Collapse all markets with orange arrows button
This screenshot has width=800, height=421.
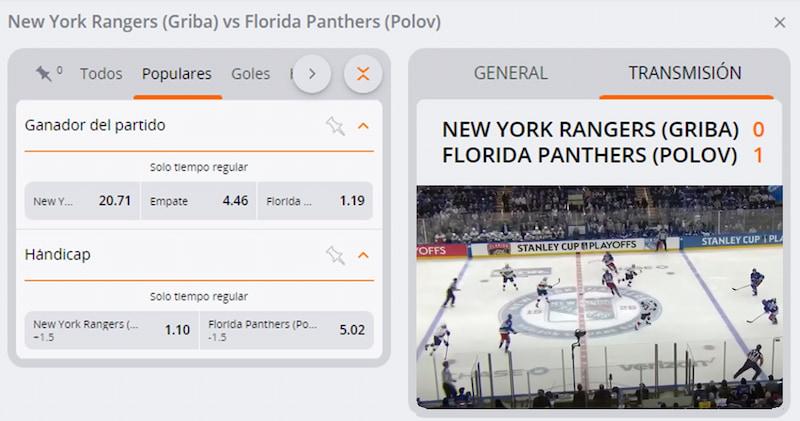point(363,74)
